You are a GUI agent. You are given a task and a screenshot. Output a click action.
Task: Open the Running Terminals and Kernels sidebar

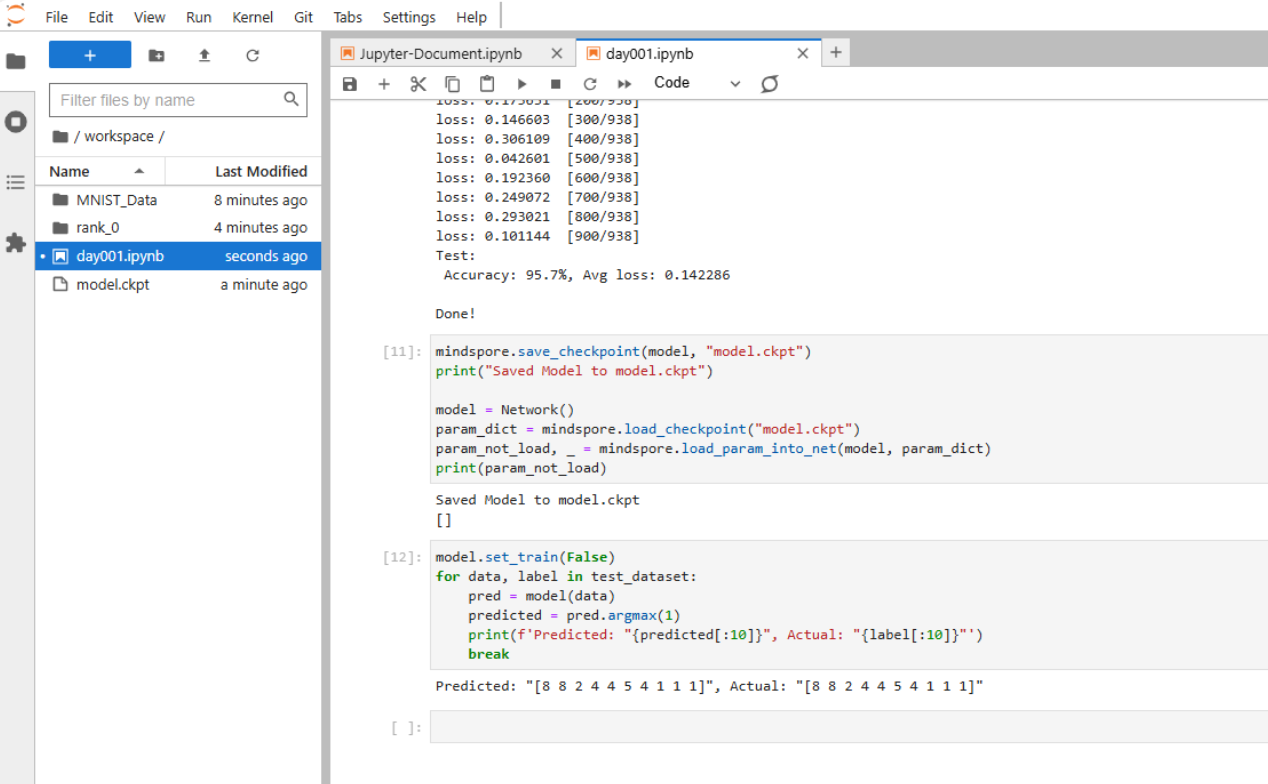[x=16, y=122]
